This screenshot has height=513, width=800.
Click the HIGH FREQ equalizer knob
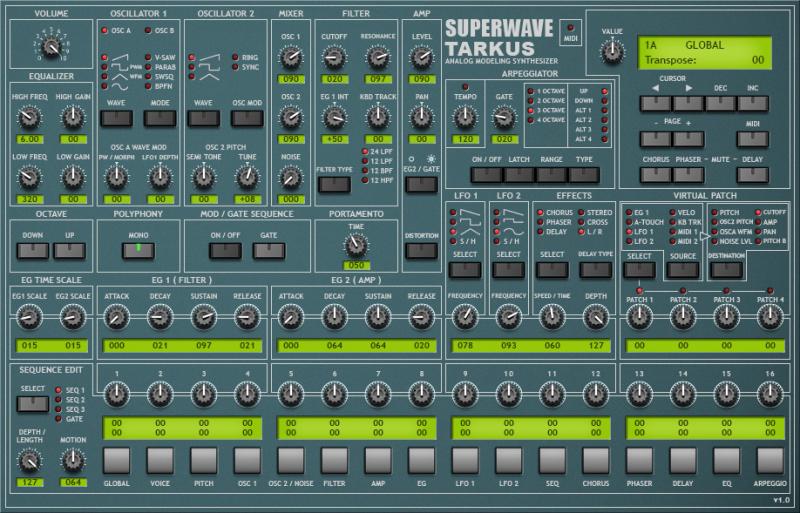[x=29, y=118]
